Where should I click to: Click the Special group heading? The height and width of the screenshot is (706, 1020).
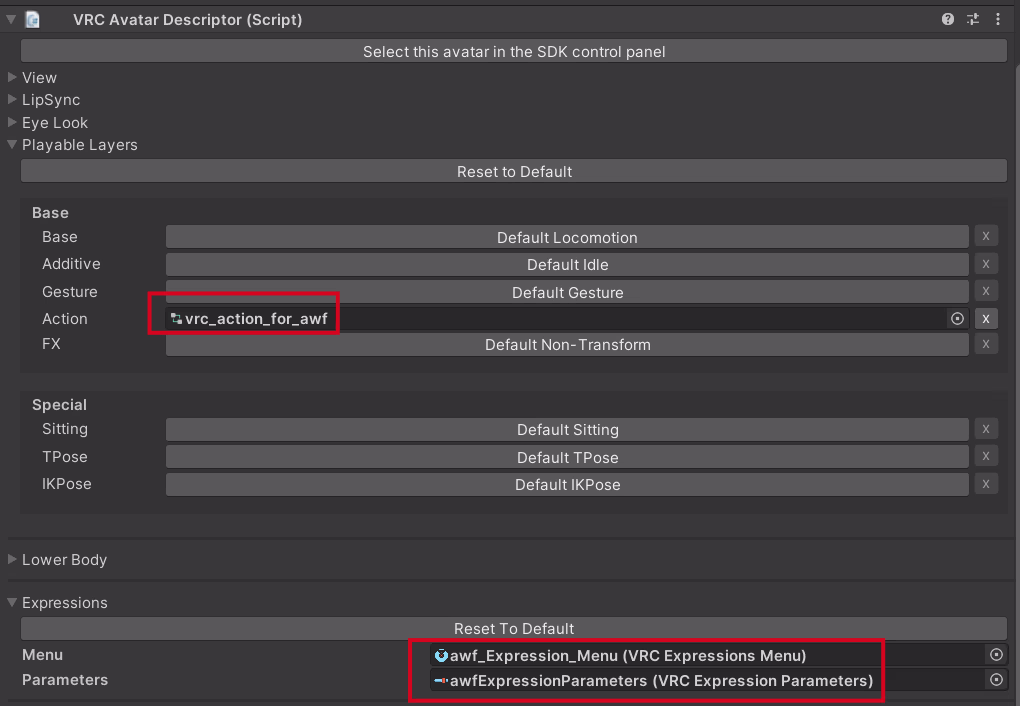pos(59,405)
